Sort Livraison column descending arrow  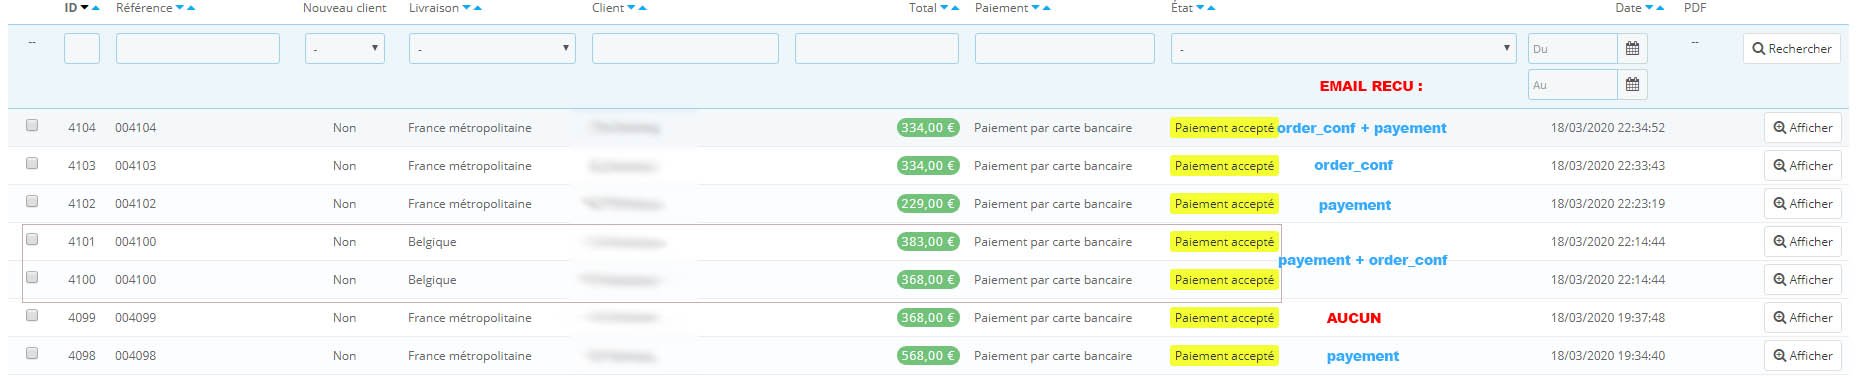click(x=467, y=8)
